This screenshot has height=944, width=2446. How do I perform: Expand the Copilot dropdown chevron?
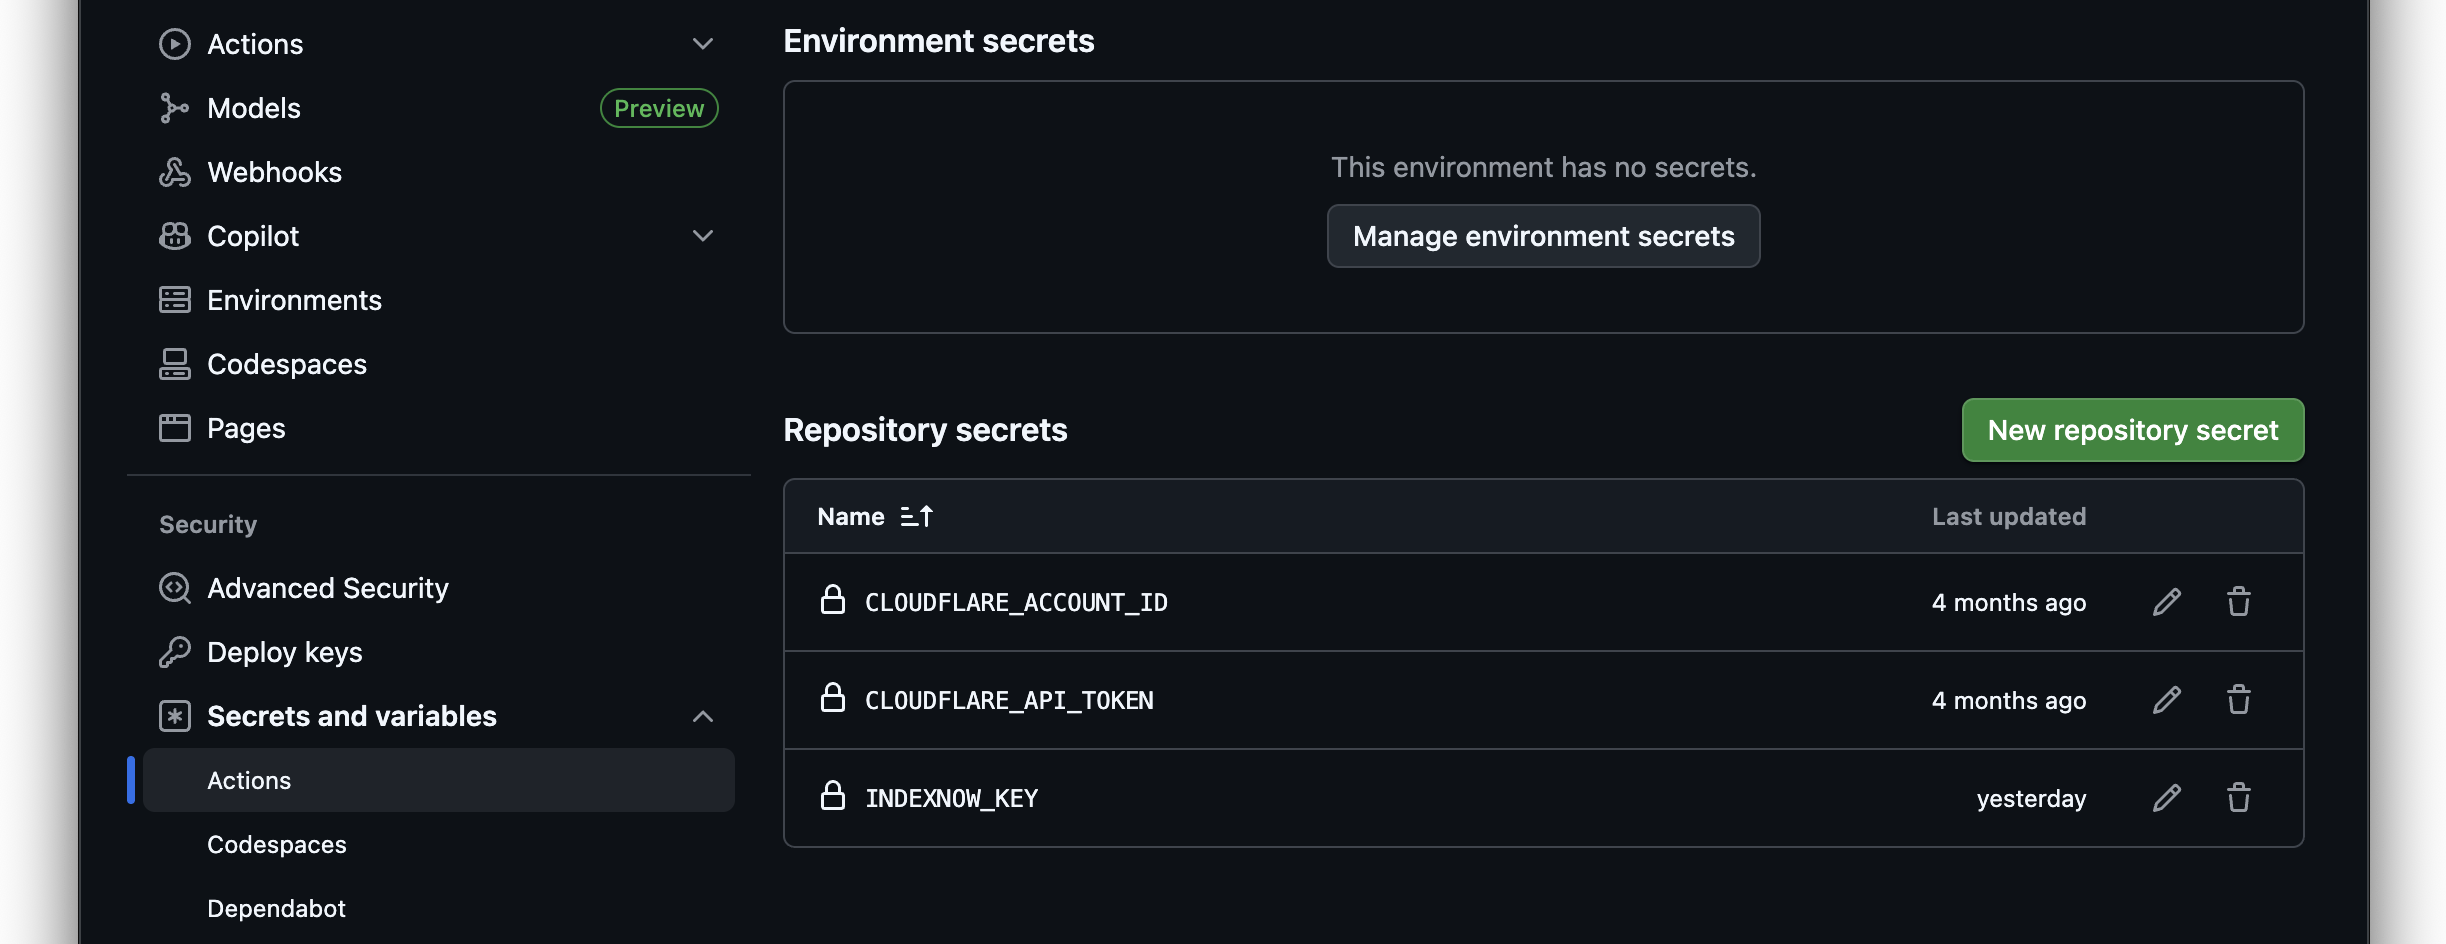(703, 235)
